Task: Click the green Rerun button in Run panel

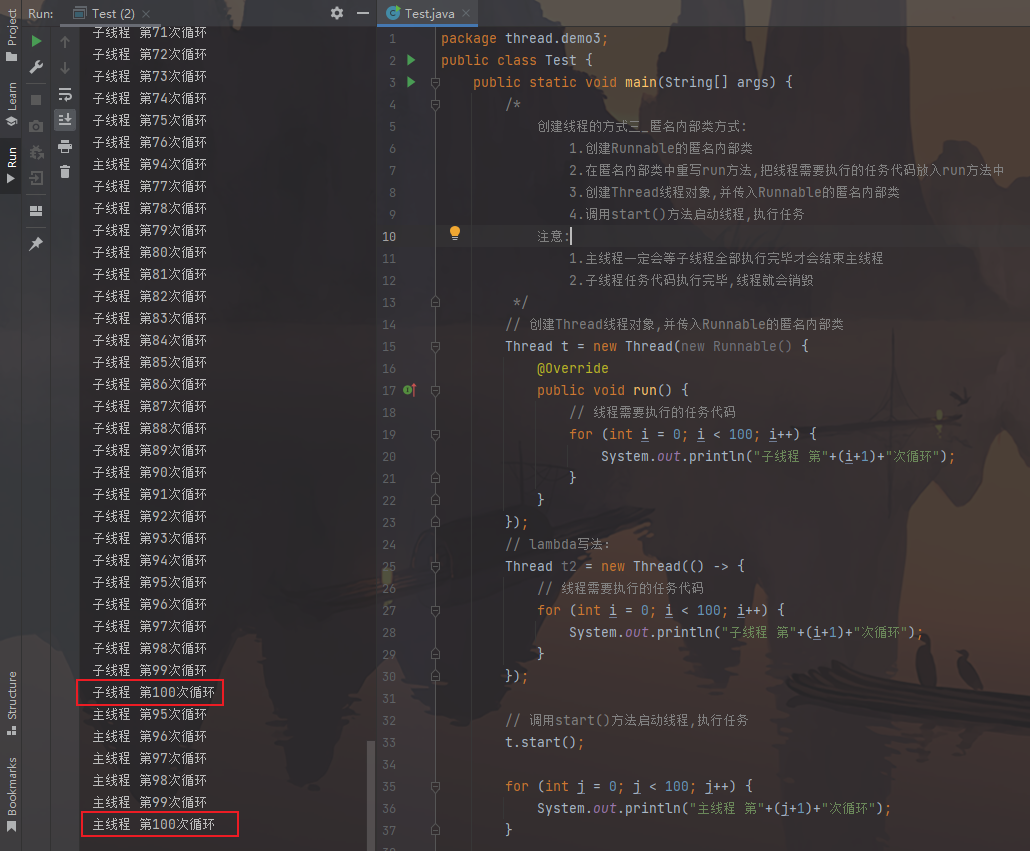Action: (x=36, y=41)
